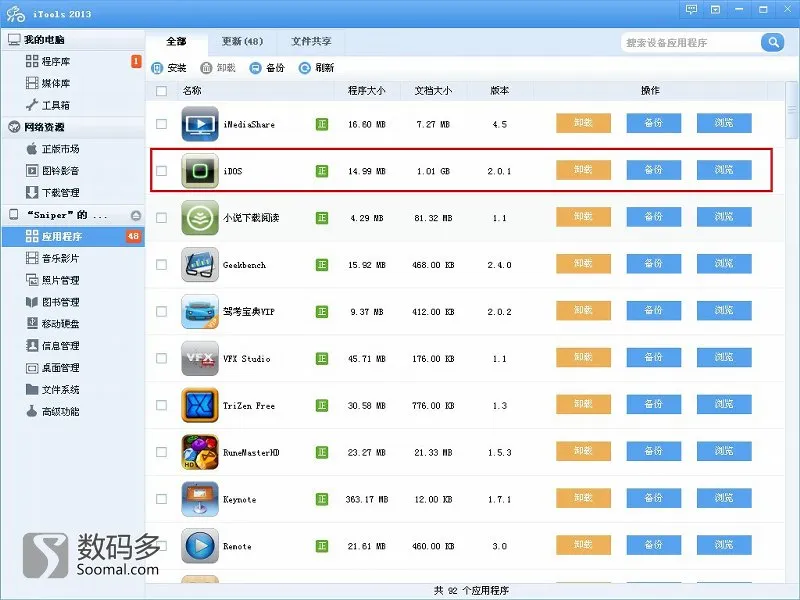
Task: Click the vertical scrollbar thumb of app list
Action: tap(791, 110)
